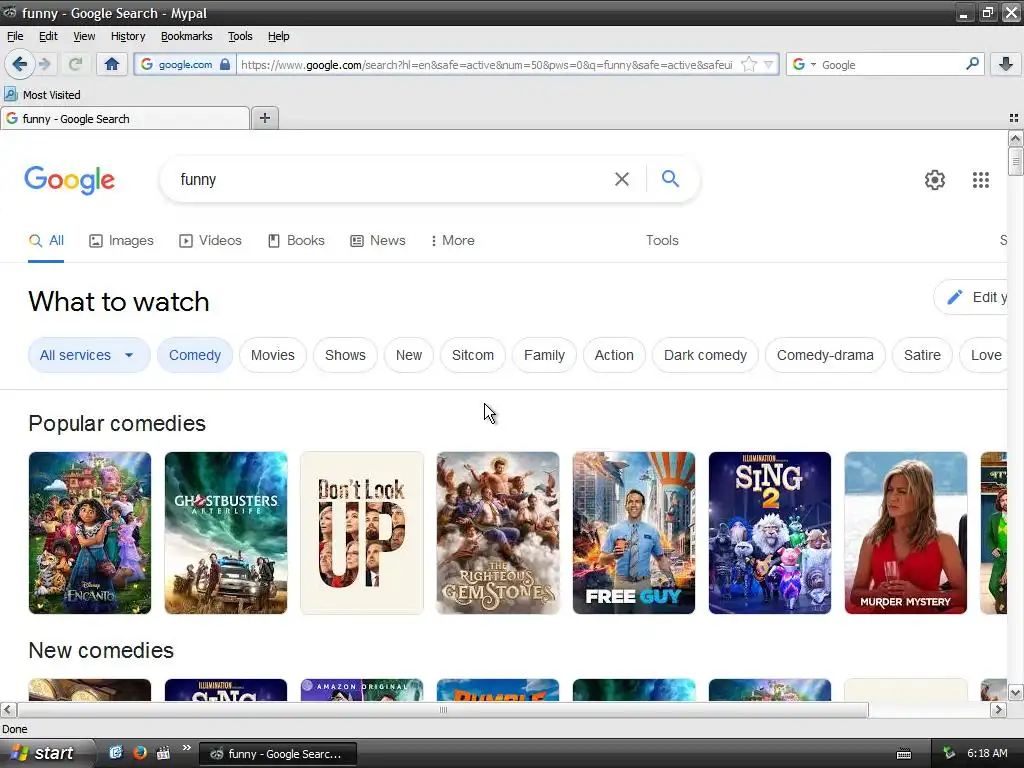Open the Help menu
This screenshot has height=768, width=1024.
point(278,36)
